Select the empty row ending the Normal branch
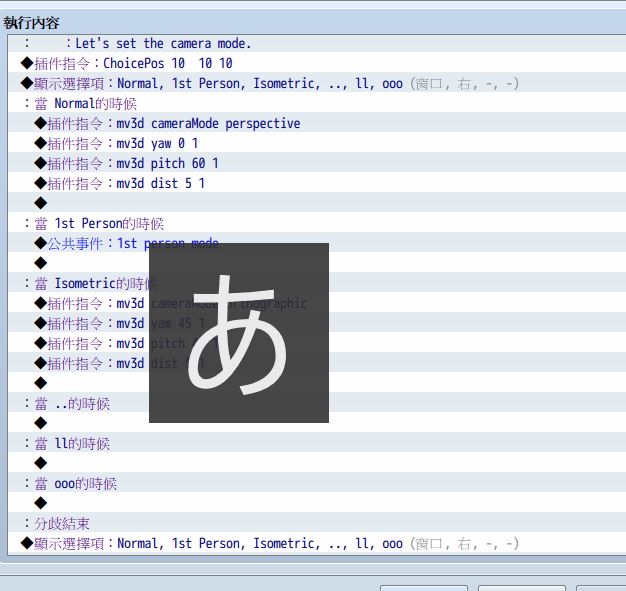This screenshot has width=626, height=591. click(x=317, y=203)
